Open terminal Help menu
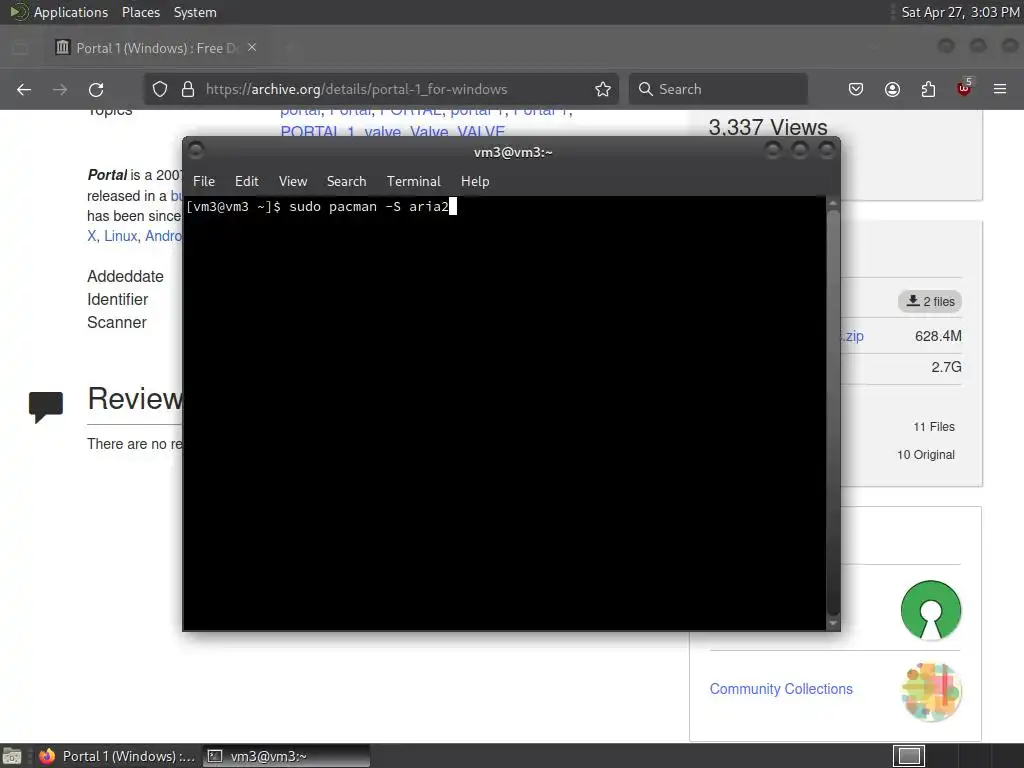1024x768 pixels. 475,182
